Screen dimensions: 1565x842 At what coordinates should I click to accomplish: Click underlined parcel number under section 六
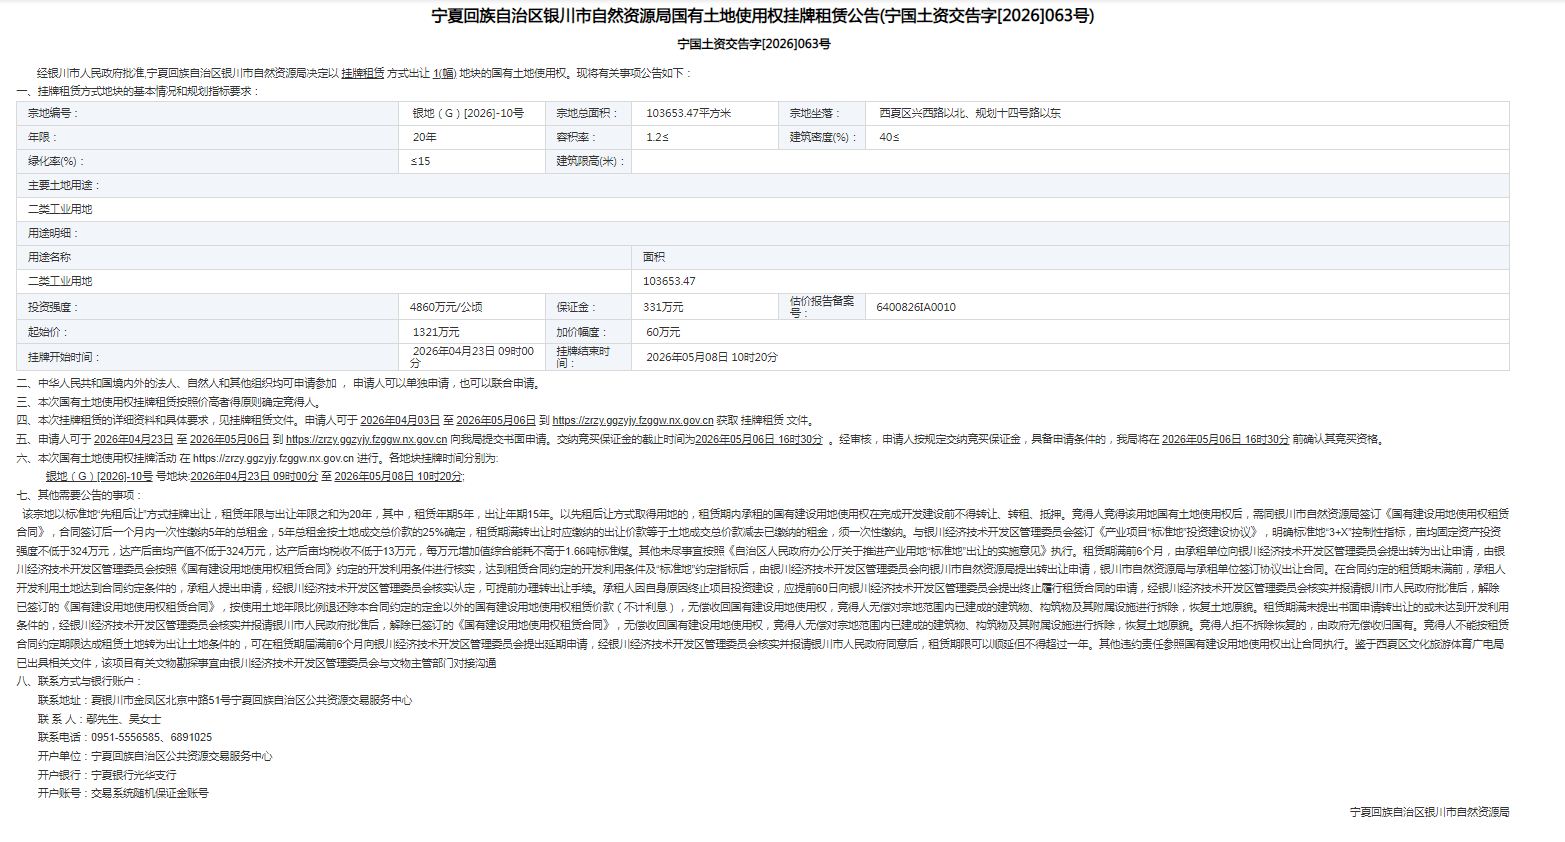(99, 476)
